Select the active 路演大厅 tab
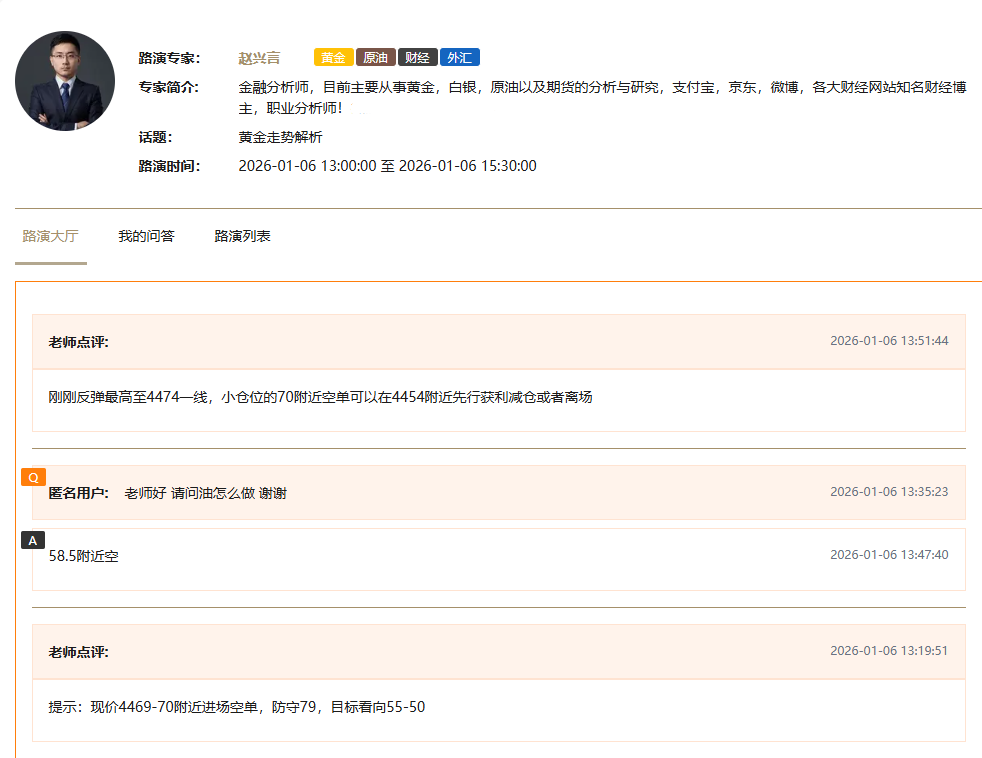Image resolution: width=982 pixels, height=758 pixels. pyautogui.click(x=50, y=236)
